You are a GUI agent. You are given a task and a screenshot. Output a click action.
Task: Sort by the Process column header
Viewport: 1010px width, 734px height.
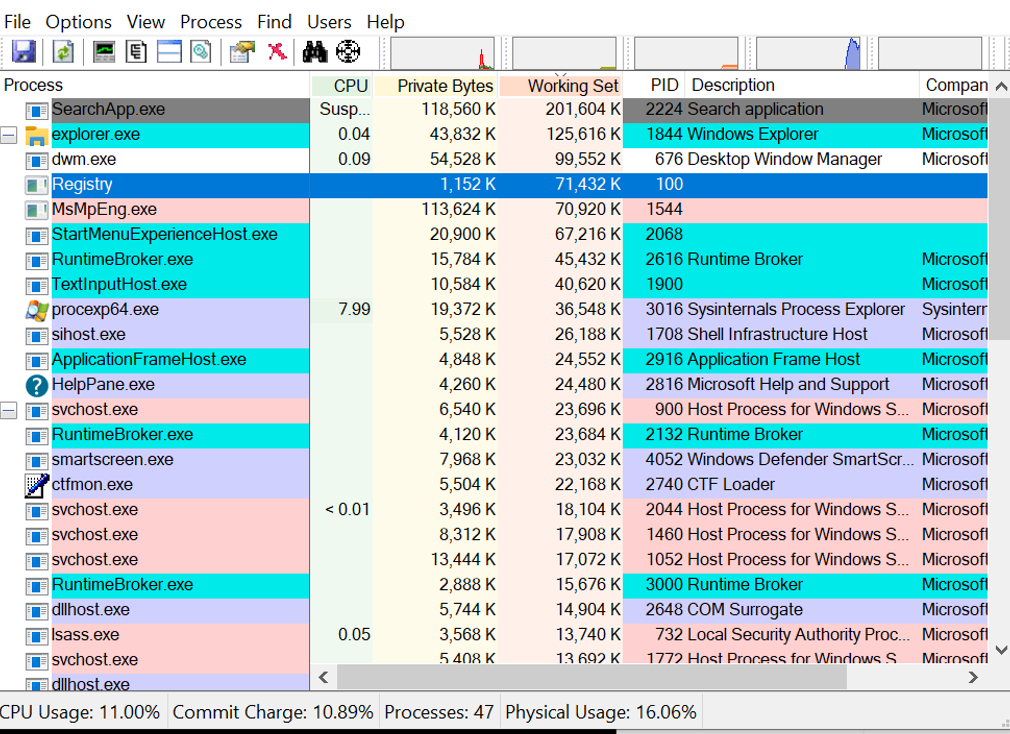click(x=155, y=86)
